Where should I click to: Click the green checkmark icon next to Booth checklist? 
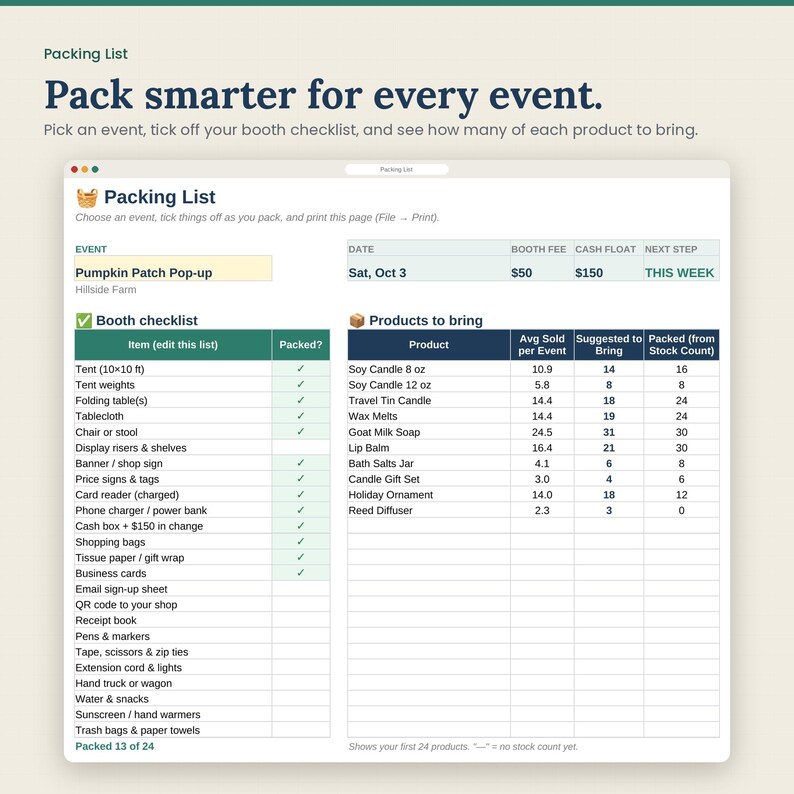84,321
